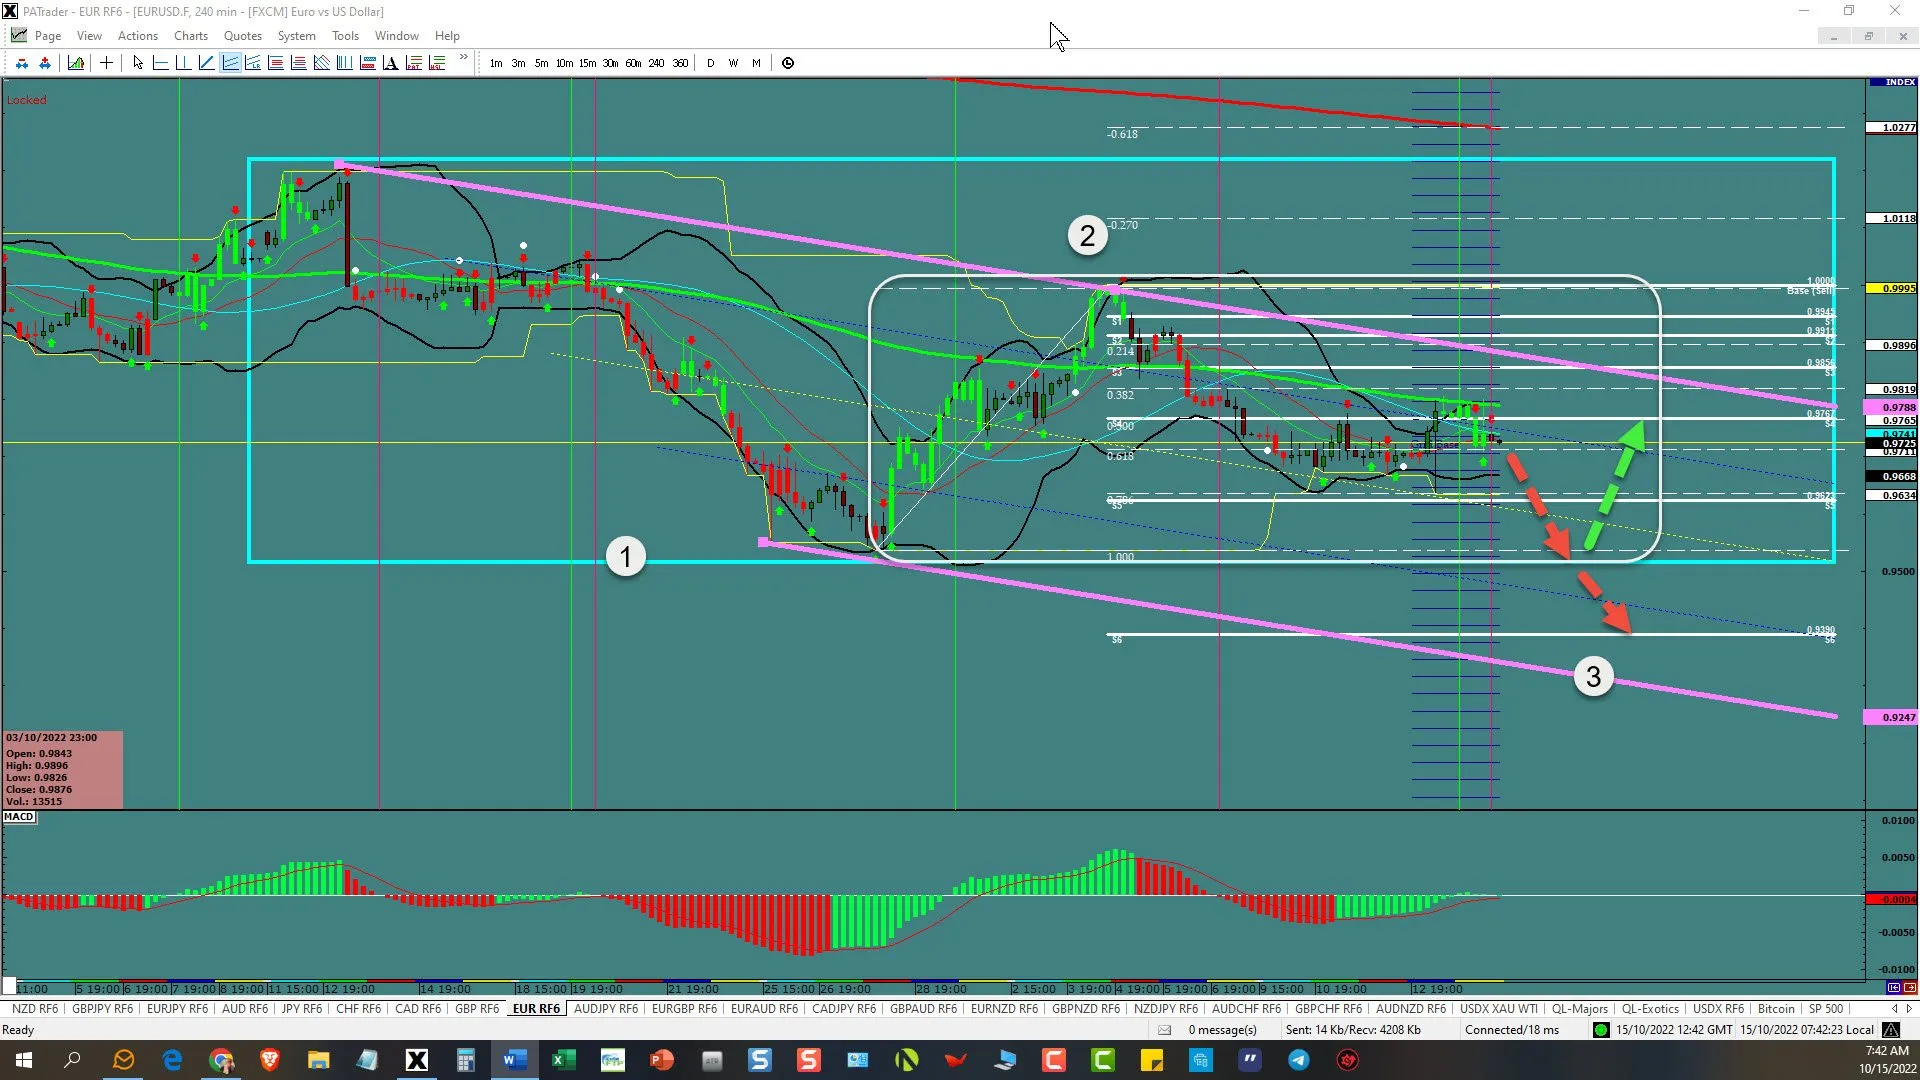1920x1080 pixels.
Task: Click the messages envelope icon in status bar
Action: pos(1165,1030)
